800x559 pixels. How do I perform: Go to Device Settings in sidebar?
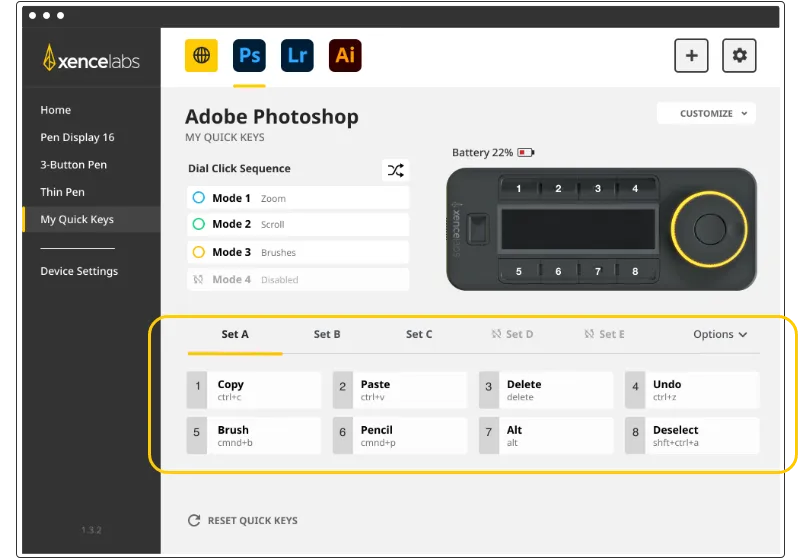coord(79,271)
